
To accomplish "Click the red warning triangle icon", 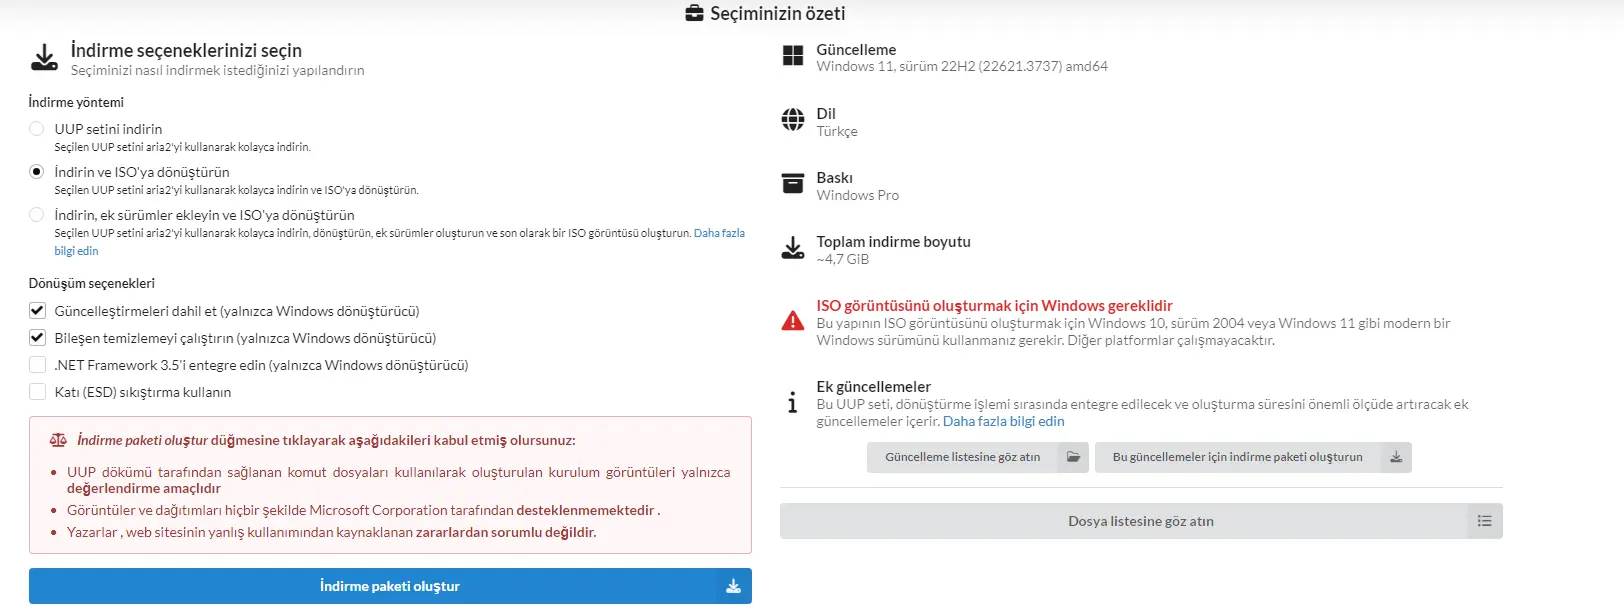I will [x=793, y=321].
